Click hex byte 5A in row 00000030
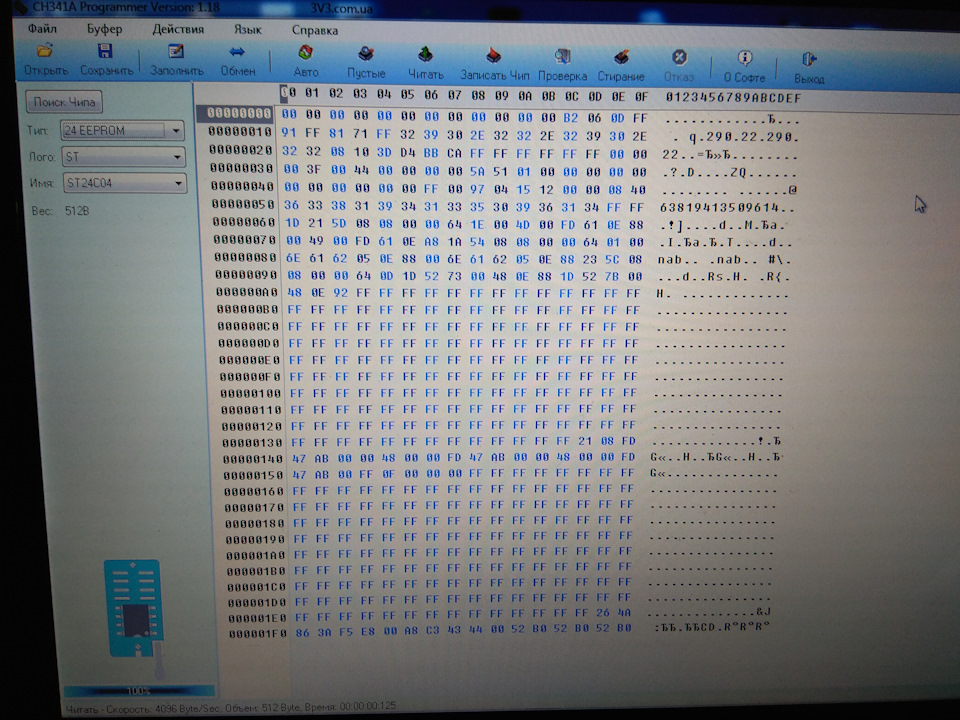The height and width of the screenshot is (720, 960). (x=478, y=172)
